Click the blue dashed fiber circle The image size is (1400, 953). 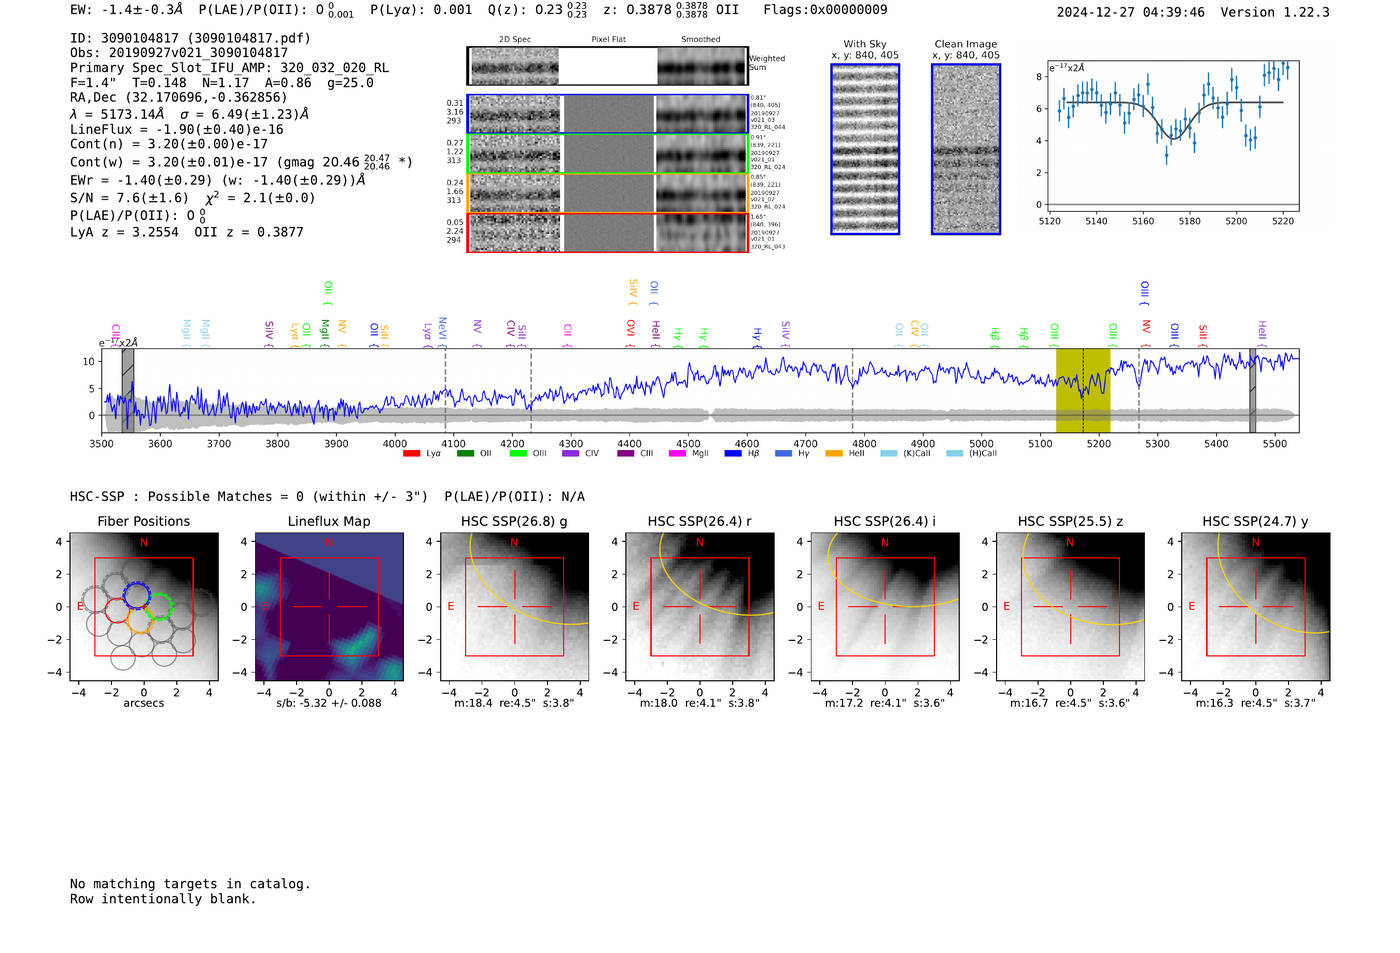click(136, 596)
